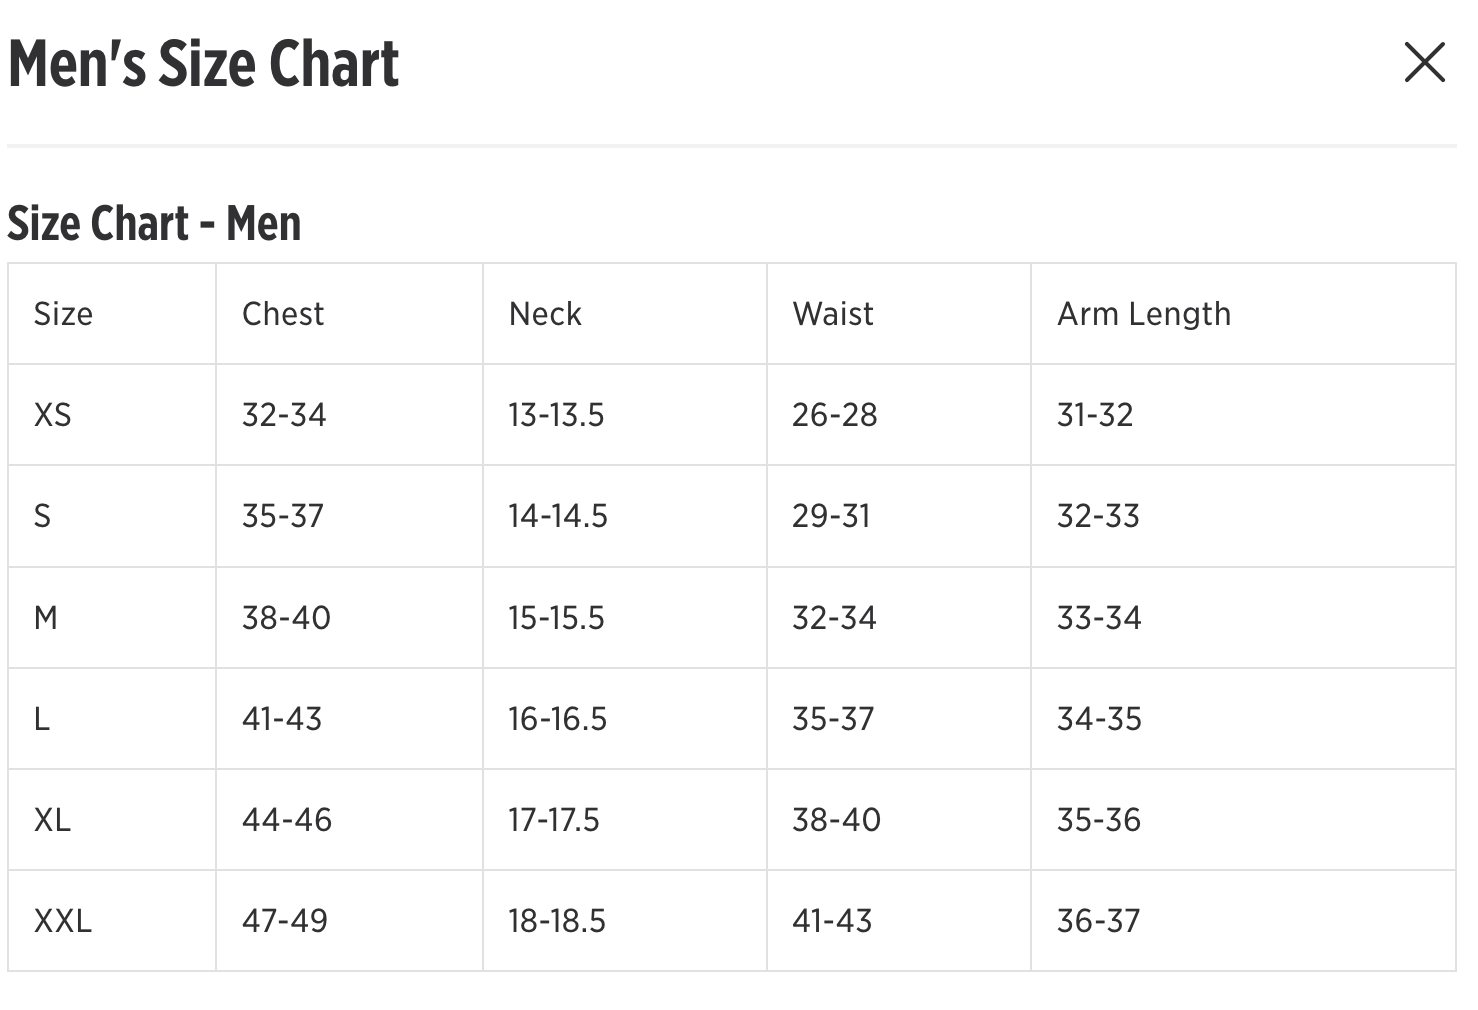The image size is (1478, 1010).
Task: Click the 47-49 chest measurement cell
Action: tap(285, 921)
